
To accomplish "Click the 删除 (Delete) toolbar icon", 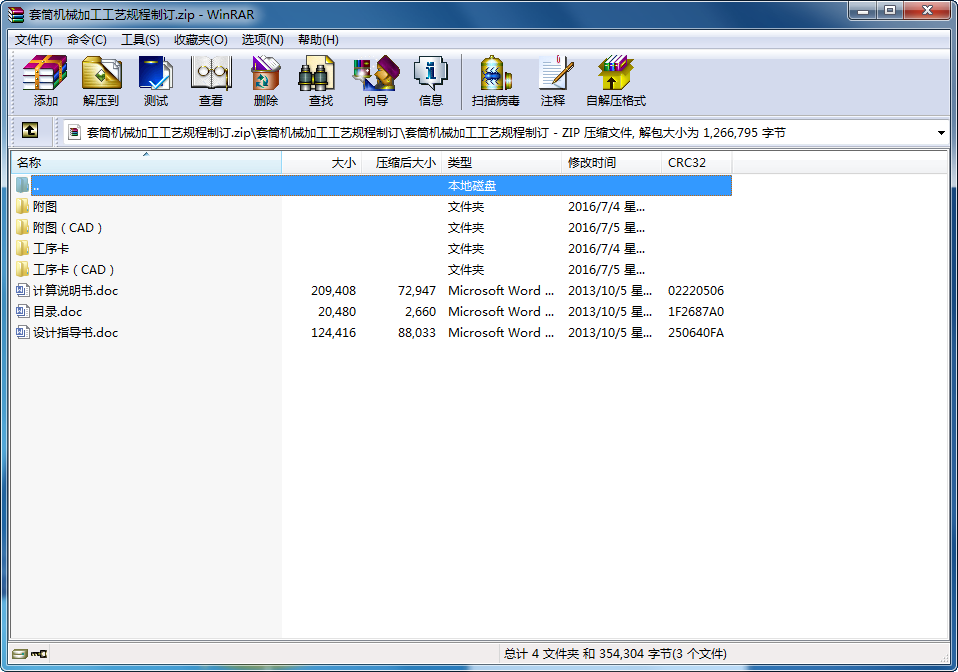I will pos(266,81).
